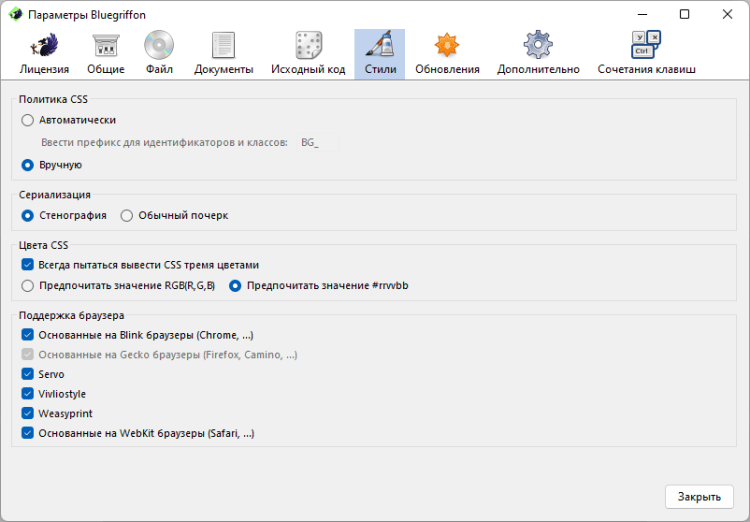Select Предпочитать значение #rrvvbb
Viewport: 750px width, 522px height.
235,286
